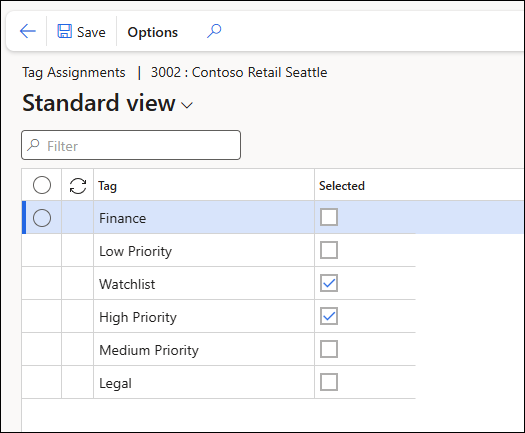
Task: Check the Low Priority checkbox
Action: [329, 250]
